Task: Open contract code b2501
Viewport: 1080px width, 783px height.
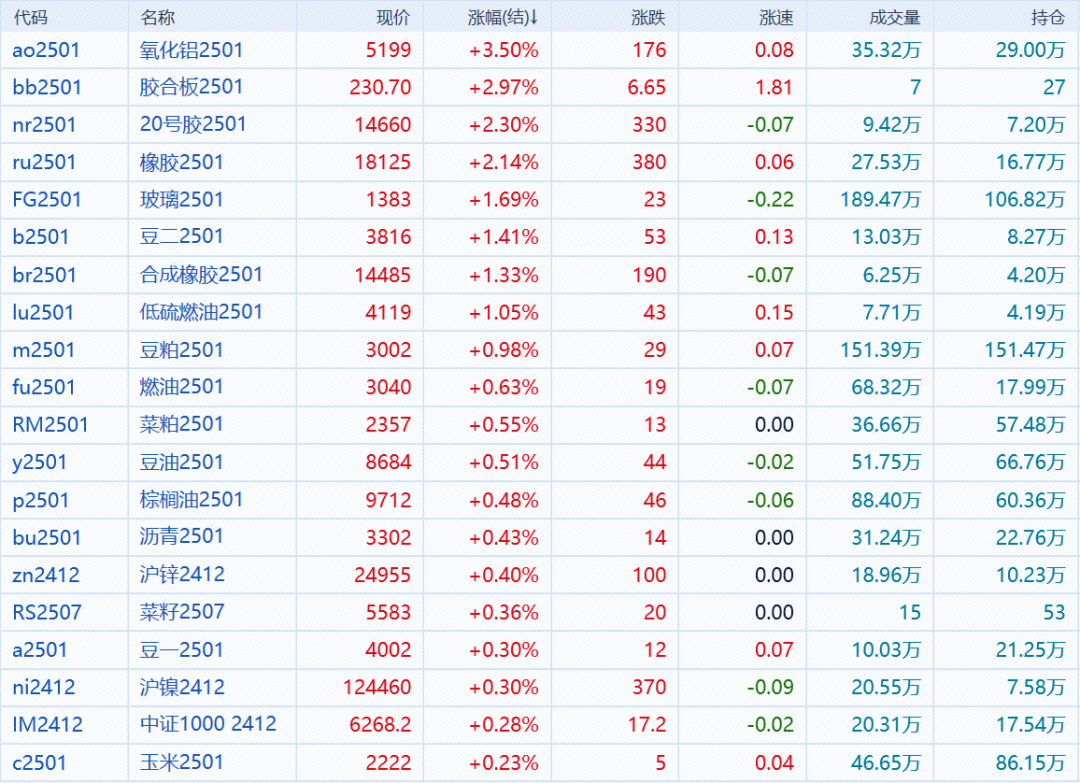Action: tap(41, 237)
